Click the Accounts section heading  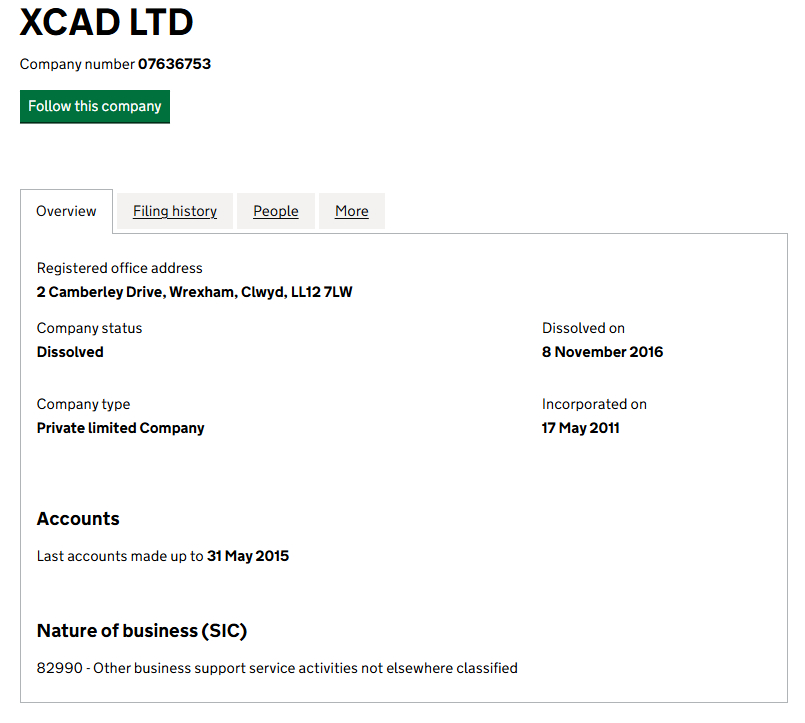tap(78, 518)
